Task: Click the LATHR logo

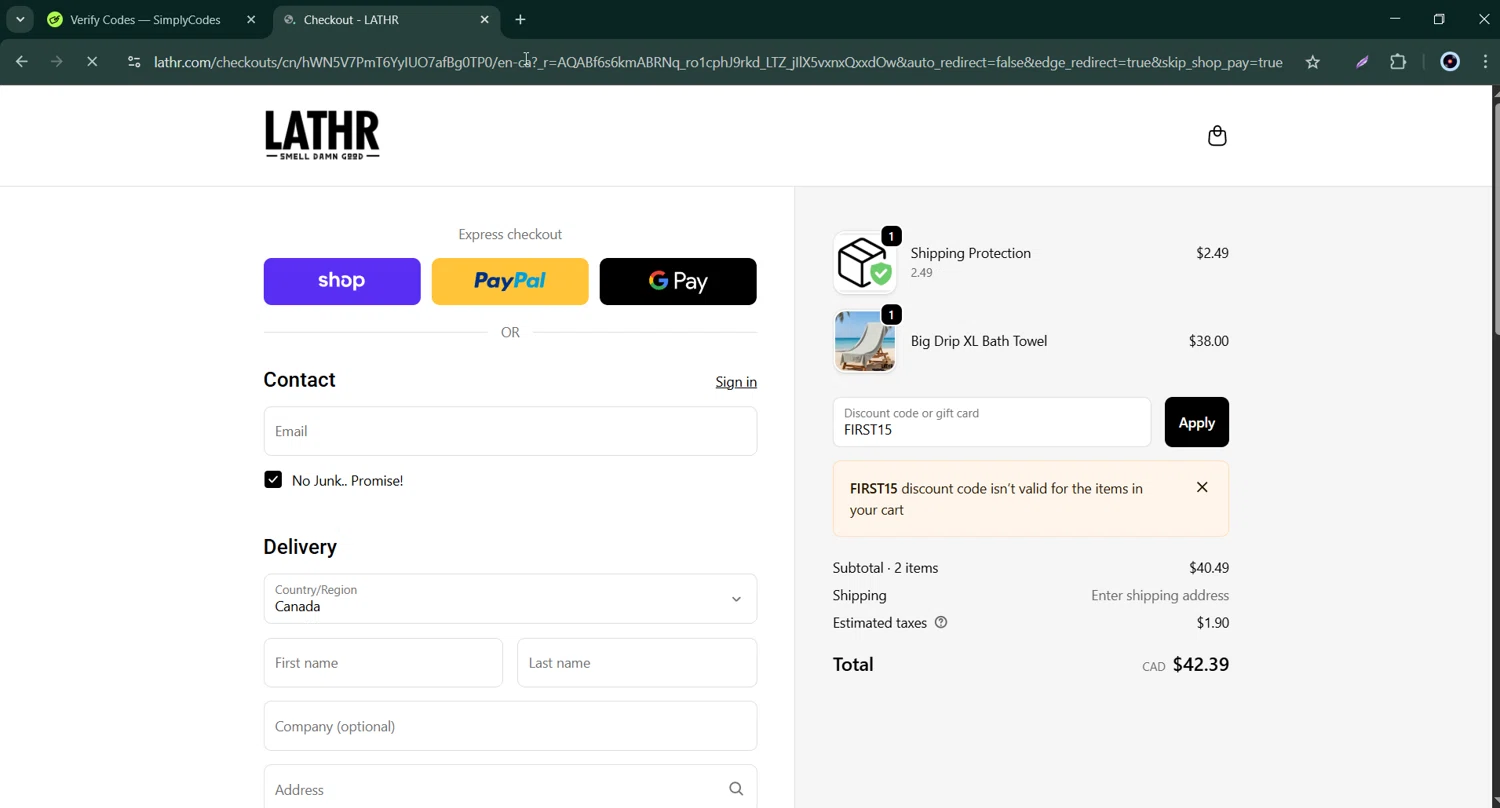Action: (322, 135)
